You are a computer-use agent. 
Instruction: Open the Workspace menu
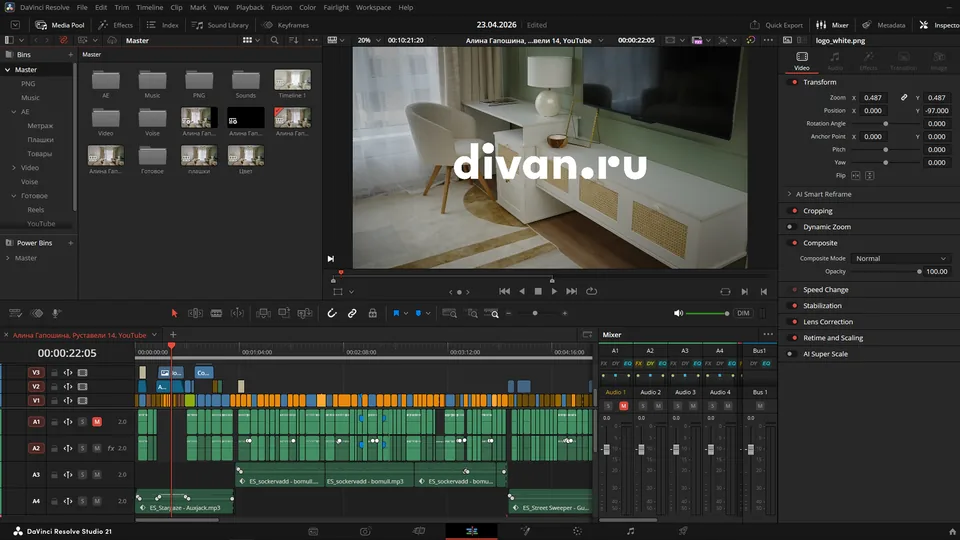[373, 7]
